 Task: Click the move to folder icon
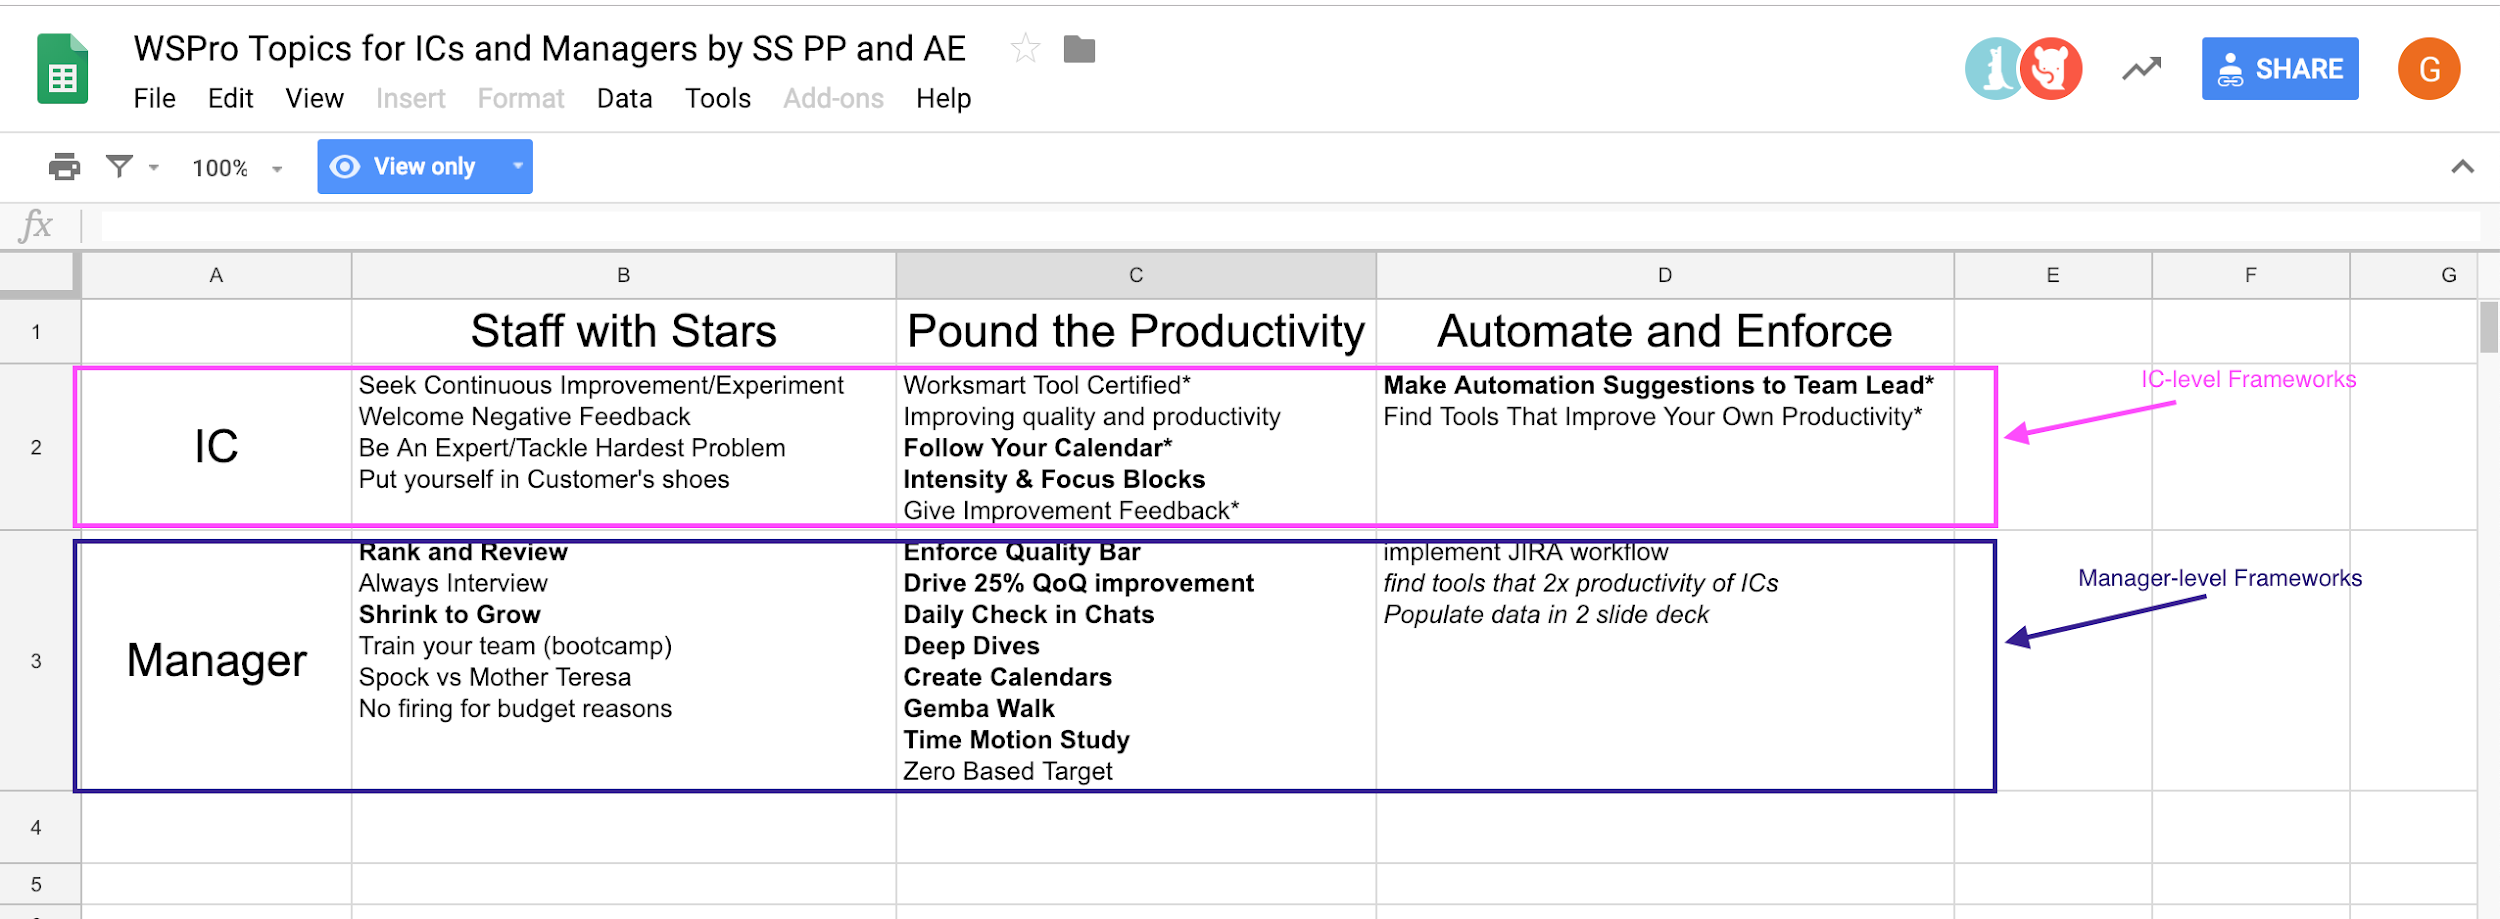pyautogui.click(x=1079, y=48)
